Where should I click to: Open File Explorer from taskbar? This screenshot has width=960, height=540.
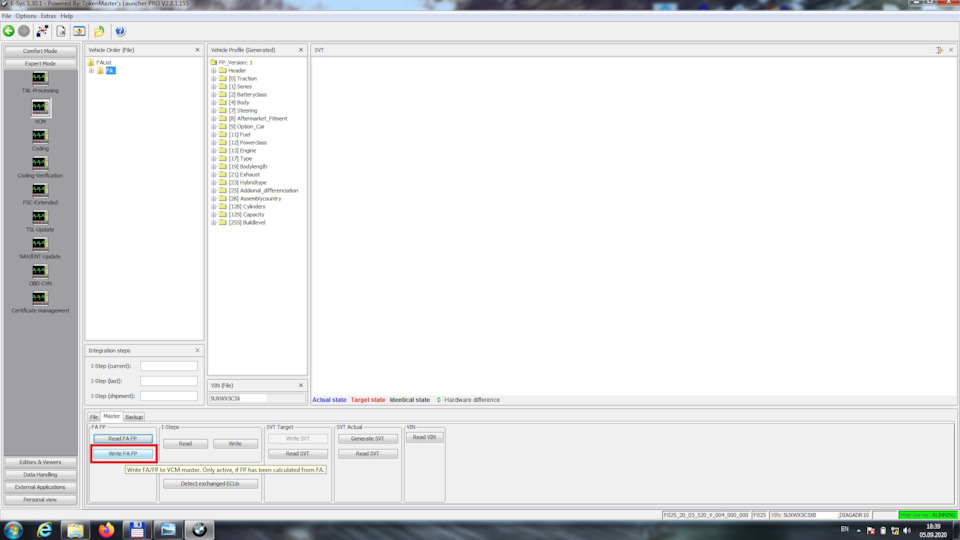(x=75, y=530)
